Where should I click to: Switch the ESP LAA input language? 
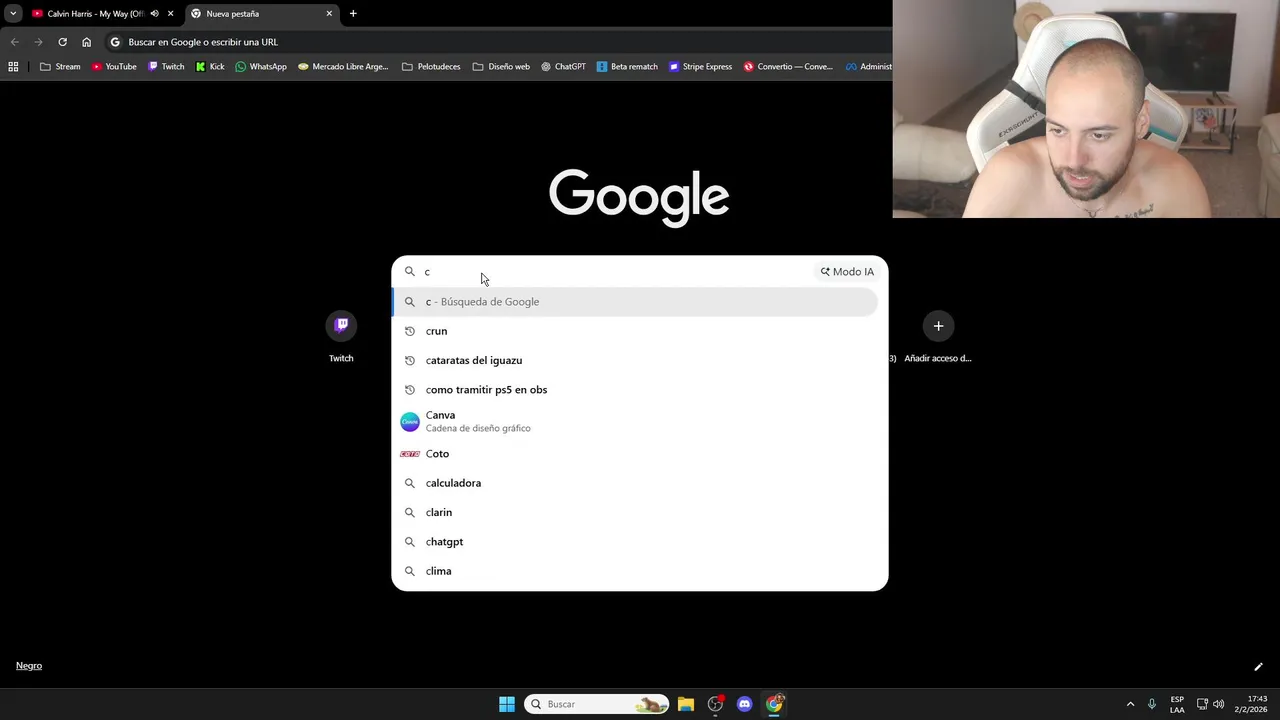(x=1177, y=704)
